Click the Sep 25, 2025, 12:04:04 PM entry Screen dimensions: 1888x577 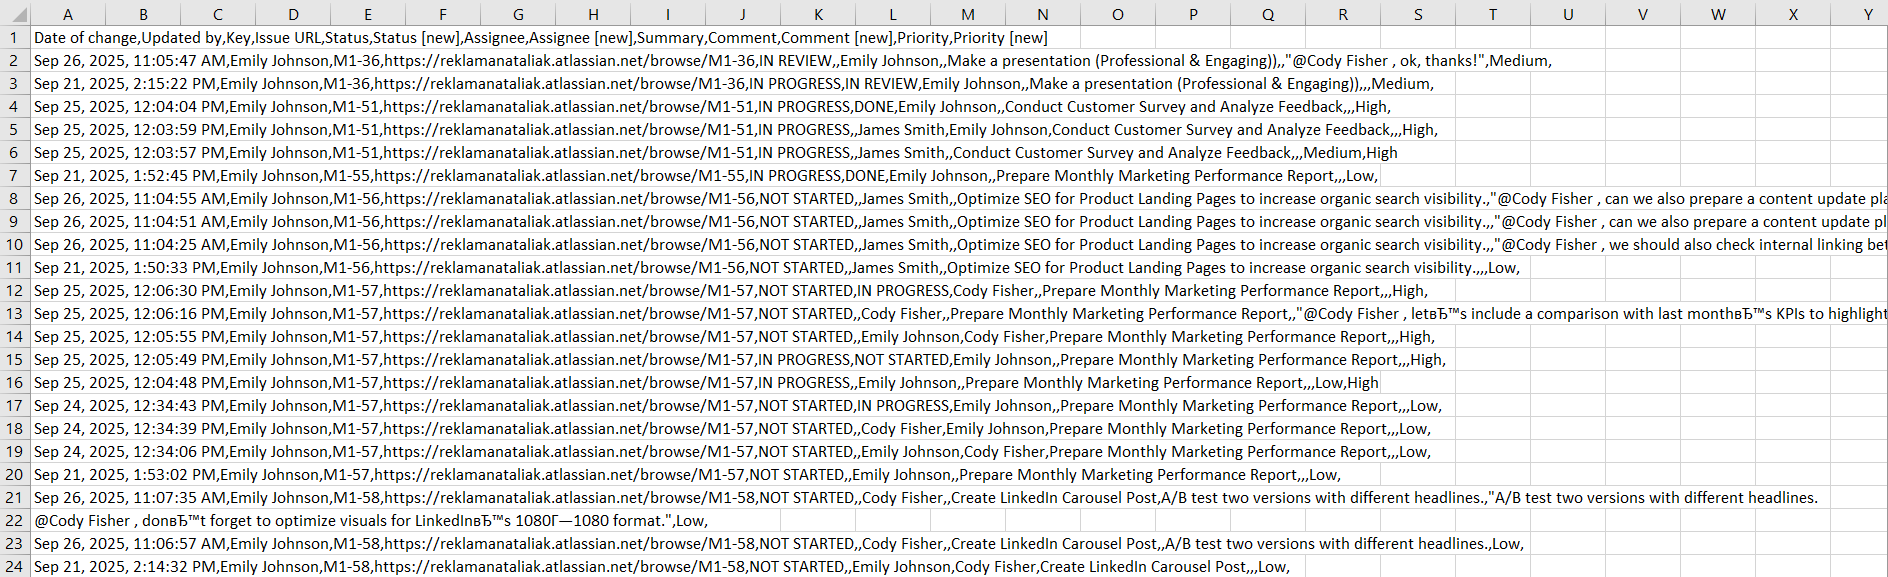pos(130,107)
